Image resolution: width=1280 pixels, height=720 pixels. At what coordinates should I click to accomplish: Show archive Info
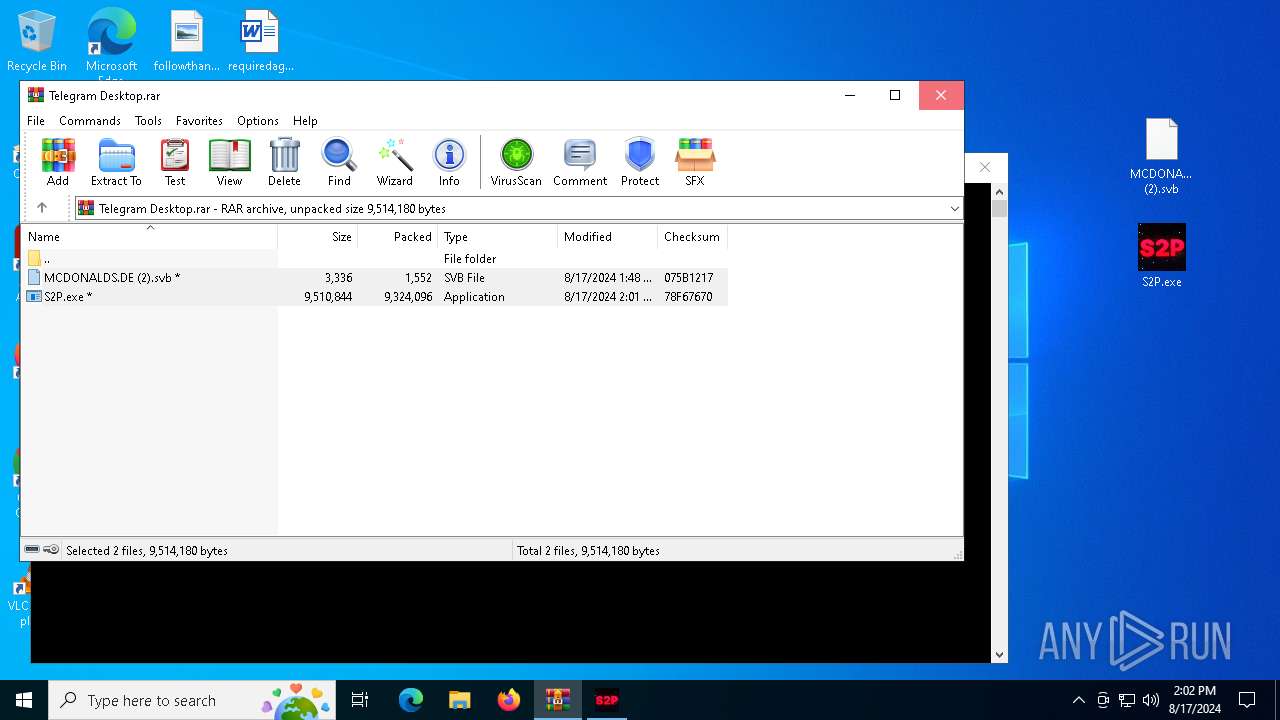pyautogui.click(x=449, y=162)
